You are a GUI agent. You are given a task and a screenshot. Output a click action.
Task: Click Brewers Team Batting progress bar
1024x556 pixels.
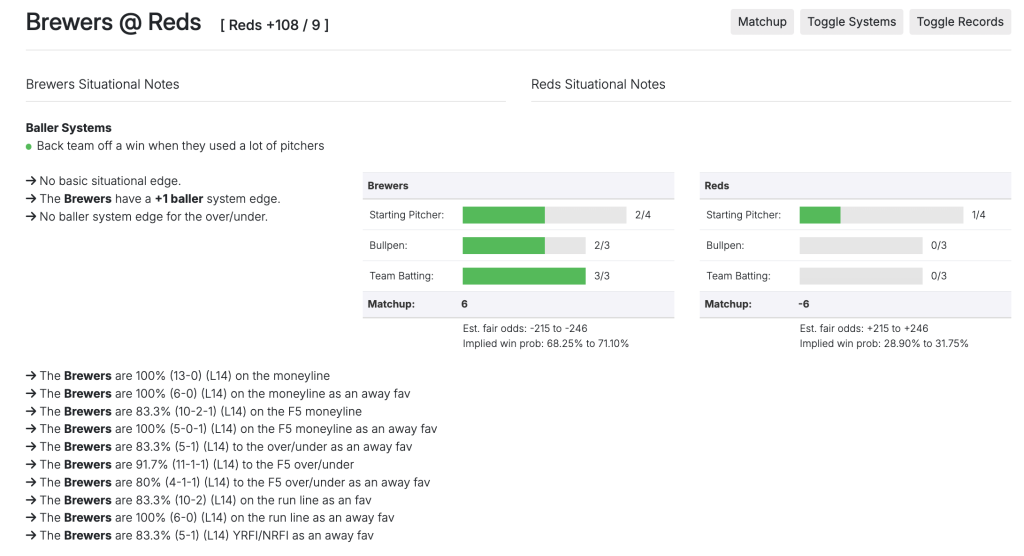tap(524, 276)
